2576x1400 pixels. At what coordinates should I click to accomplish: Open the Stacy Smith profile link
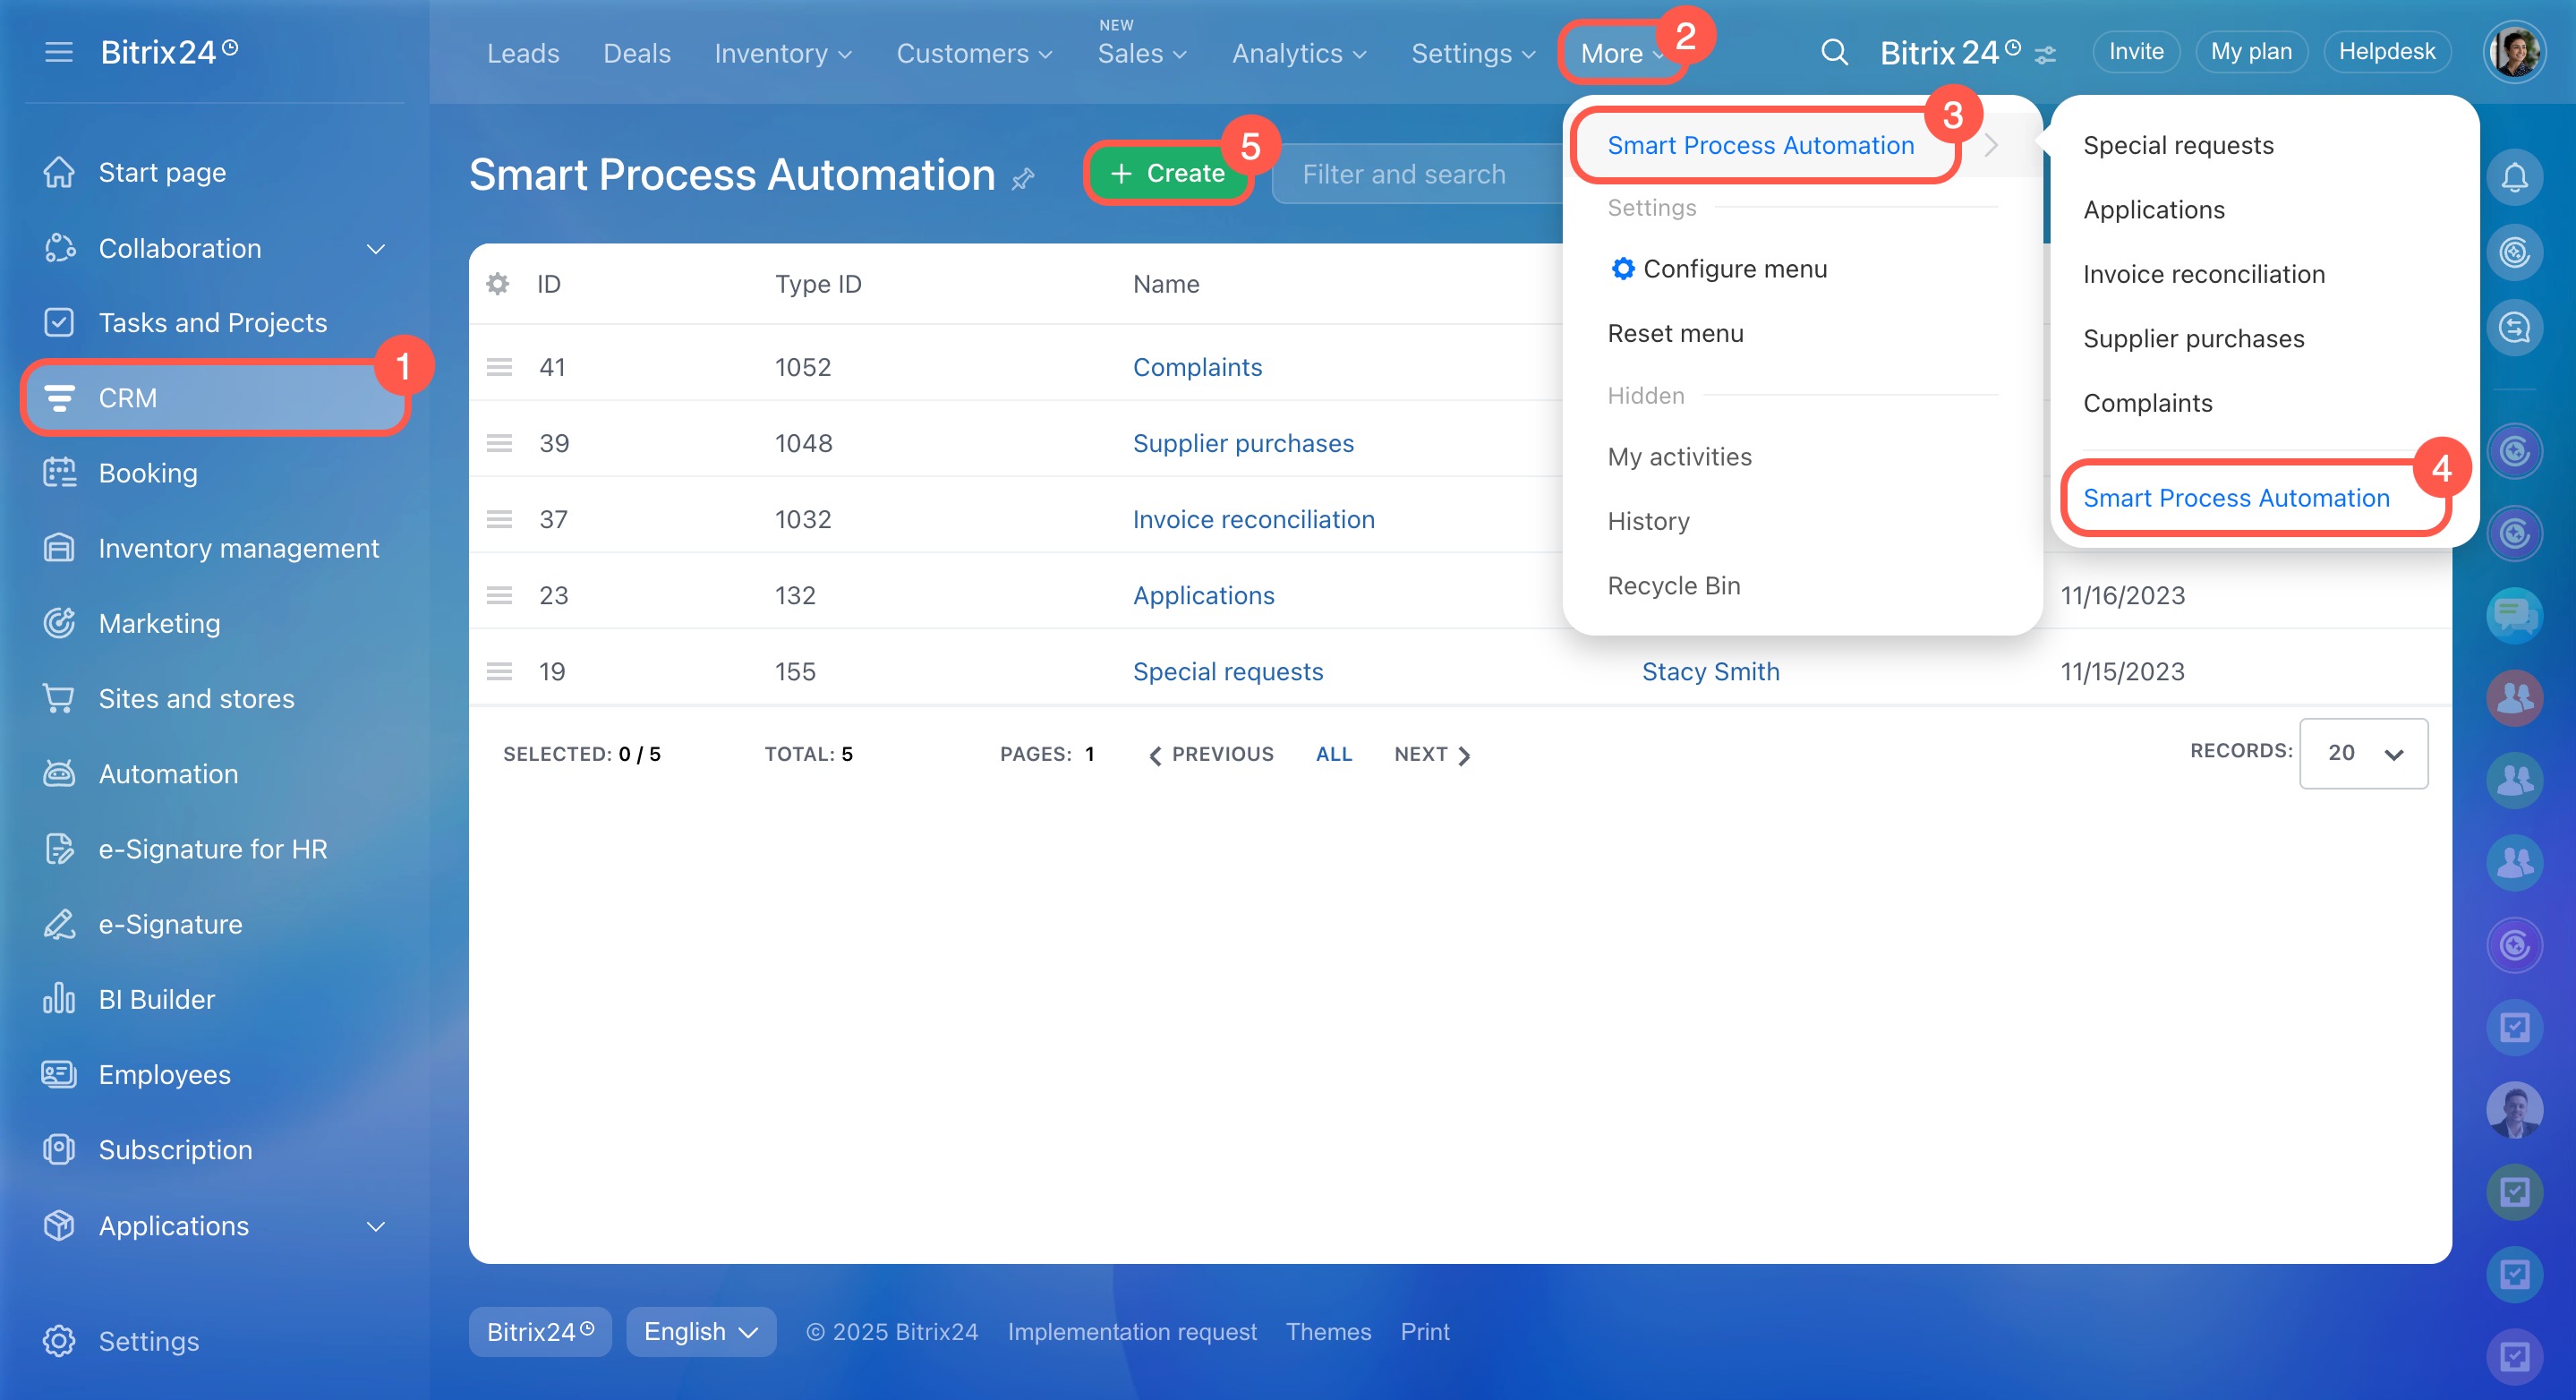point(1710,671)
